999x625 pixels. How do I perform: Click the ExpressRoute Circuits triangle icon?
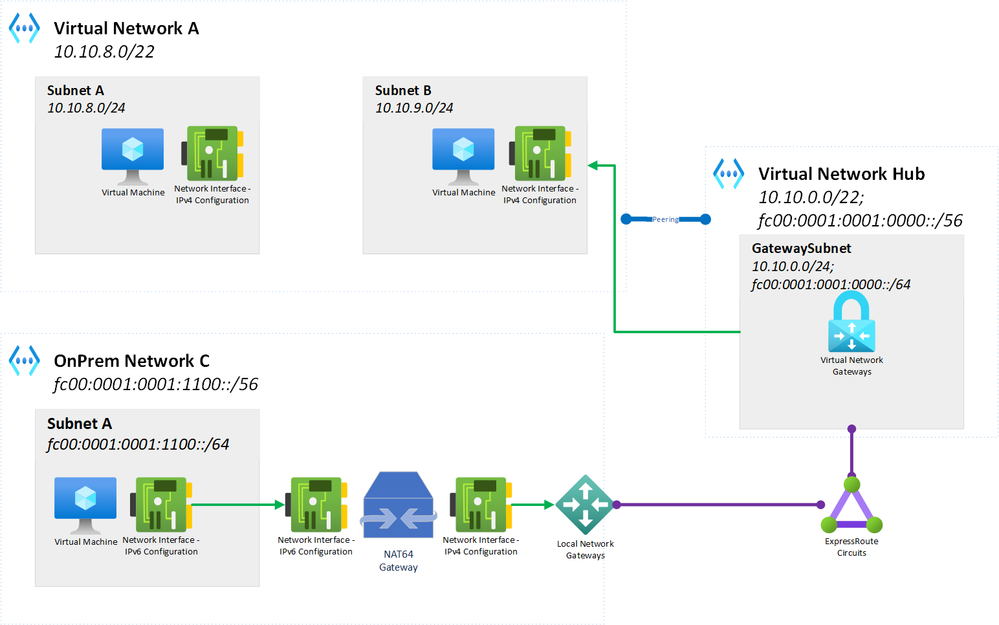coord(852,505)
